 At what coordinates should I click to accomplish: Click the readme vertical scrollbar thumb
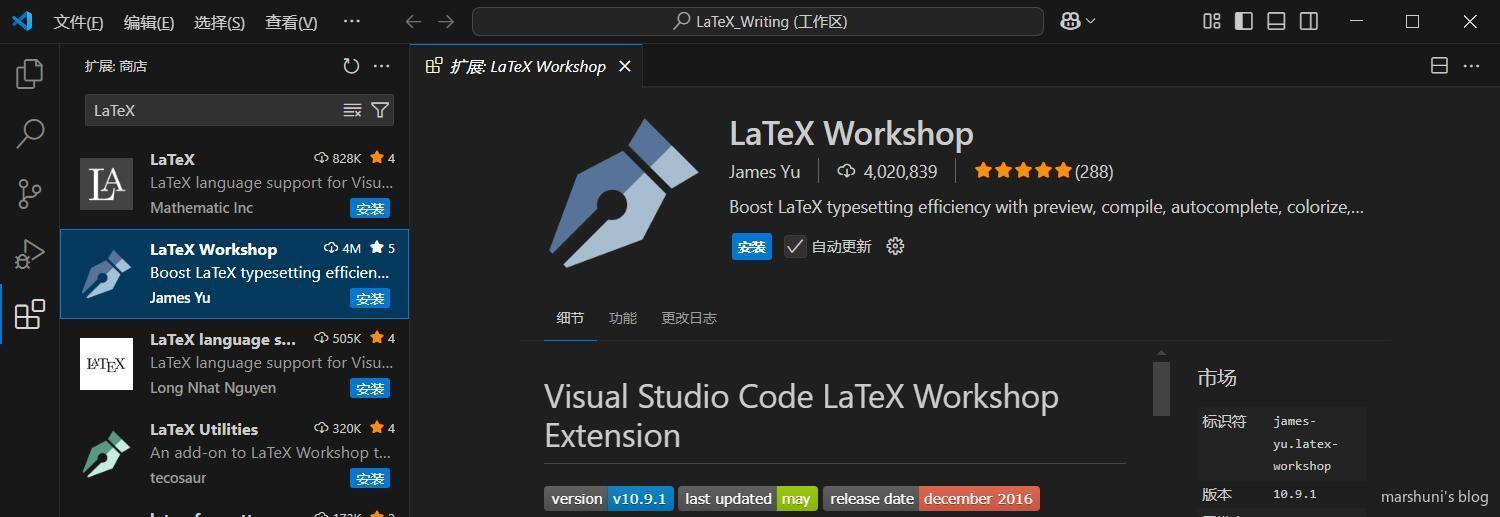[1161, 389]
